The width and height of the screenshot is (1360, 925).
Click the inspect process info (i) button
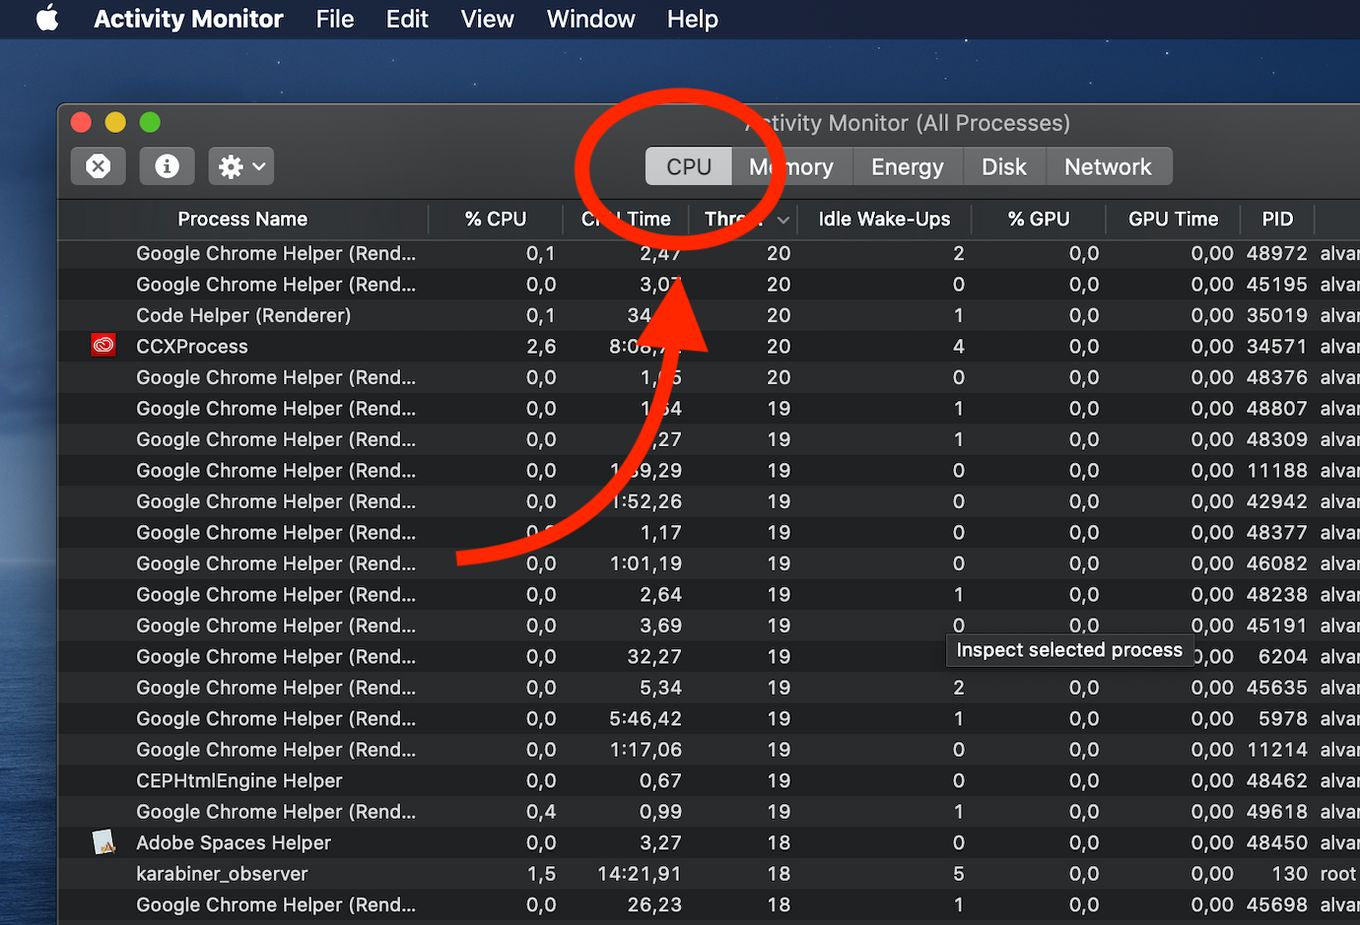(167, 166)
